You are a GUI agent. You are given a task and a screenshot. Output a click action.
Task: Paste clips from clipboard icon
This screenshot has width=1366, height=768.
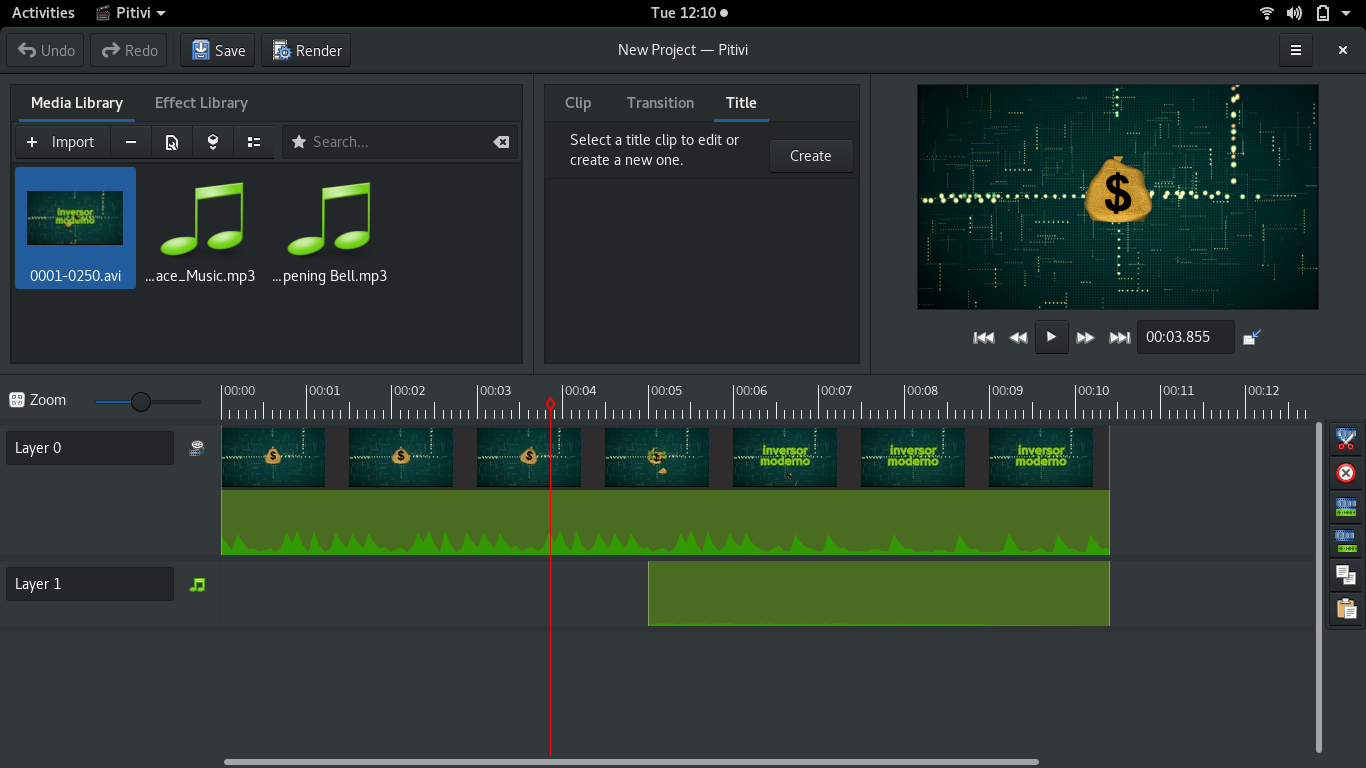tap(1346, 608)
